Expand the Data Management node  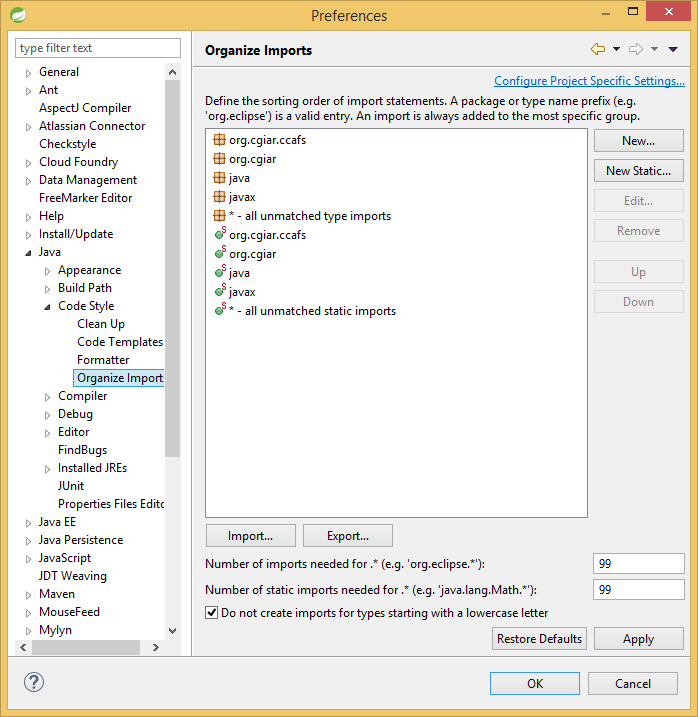click(28, 181)
